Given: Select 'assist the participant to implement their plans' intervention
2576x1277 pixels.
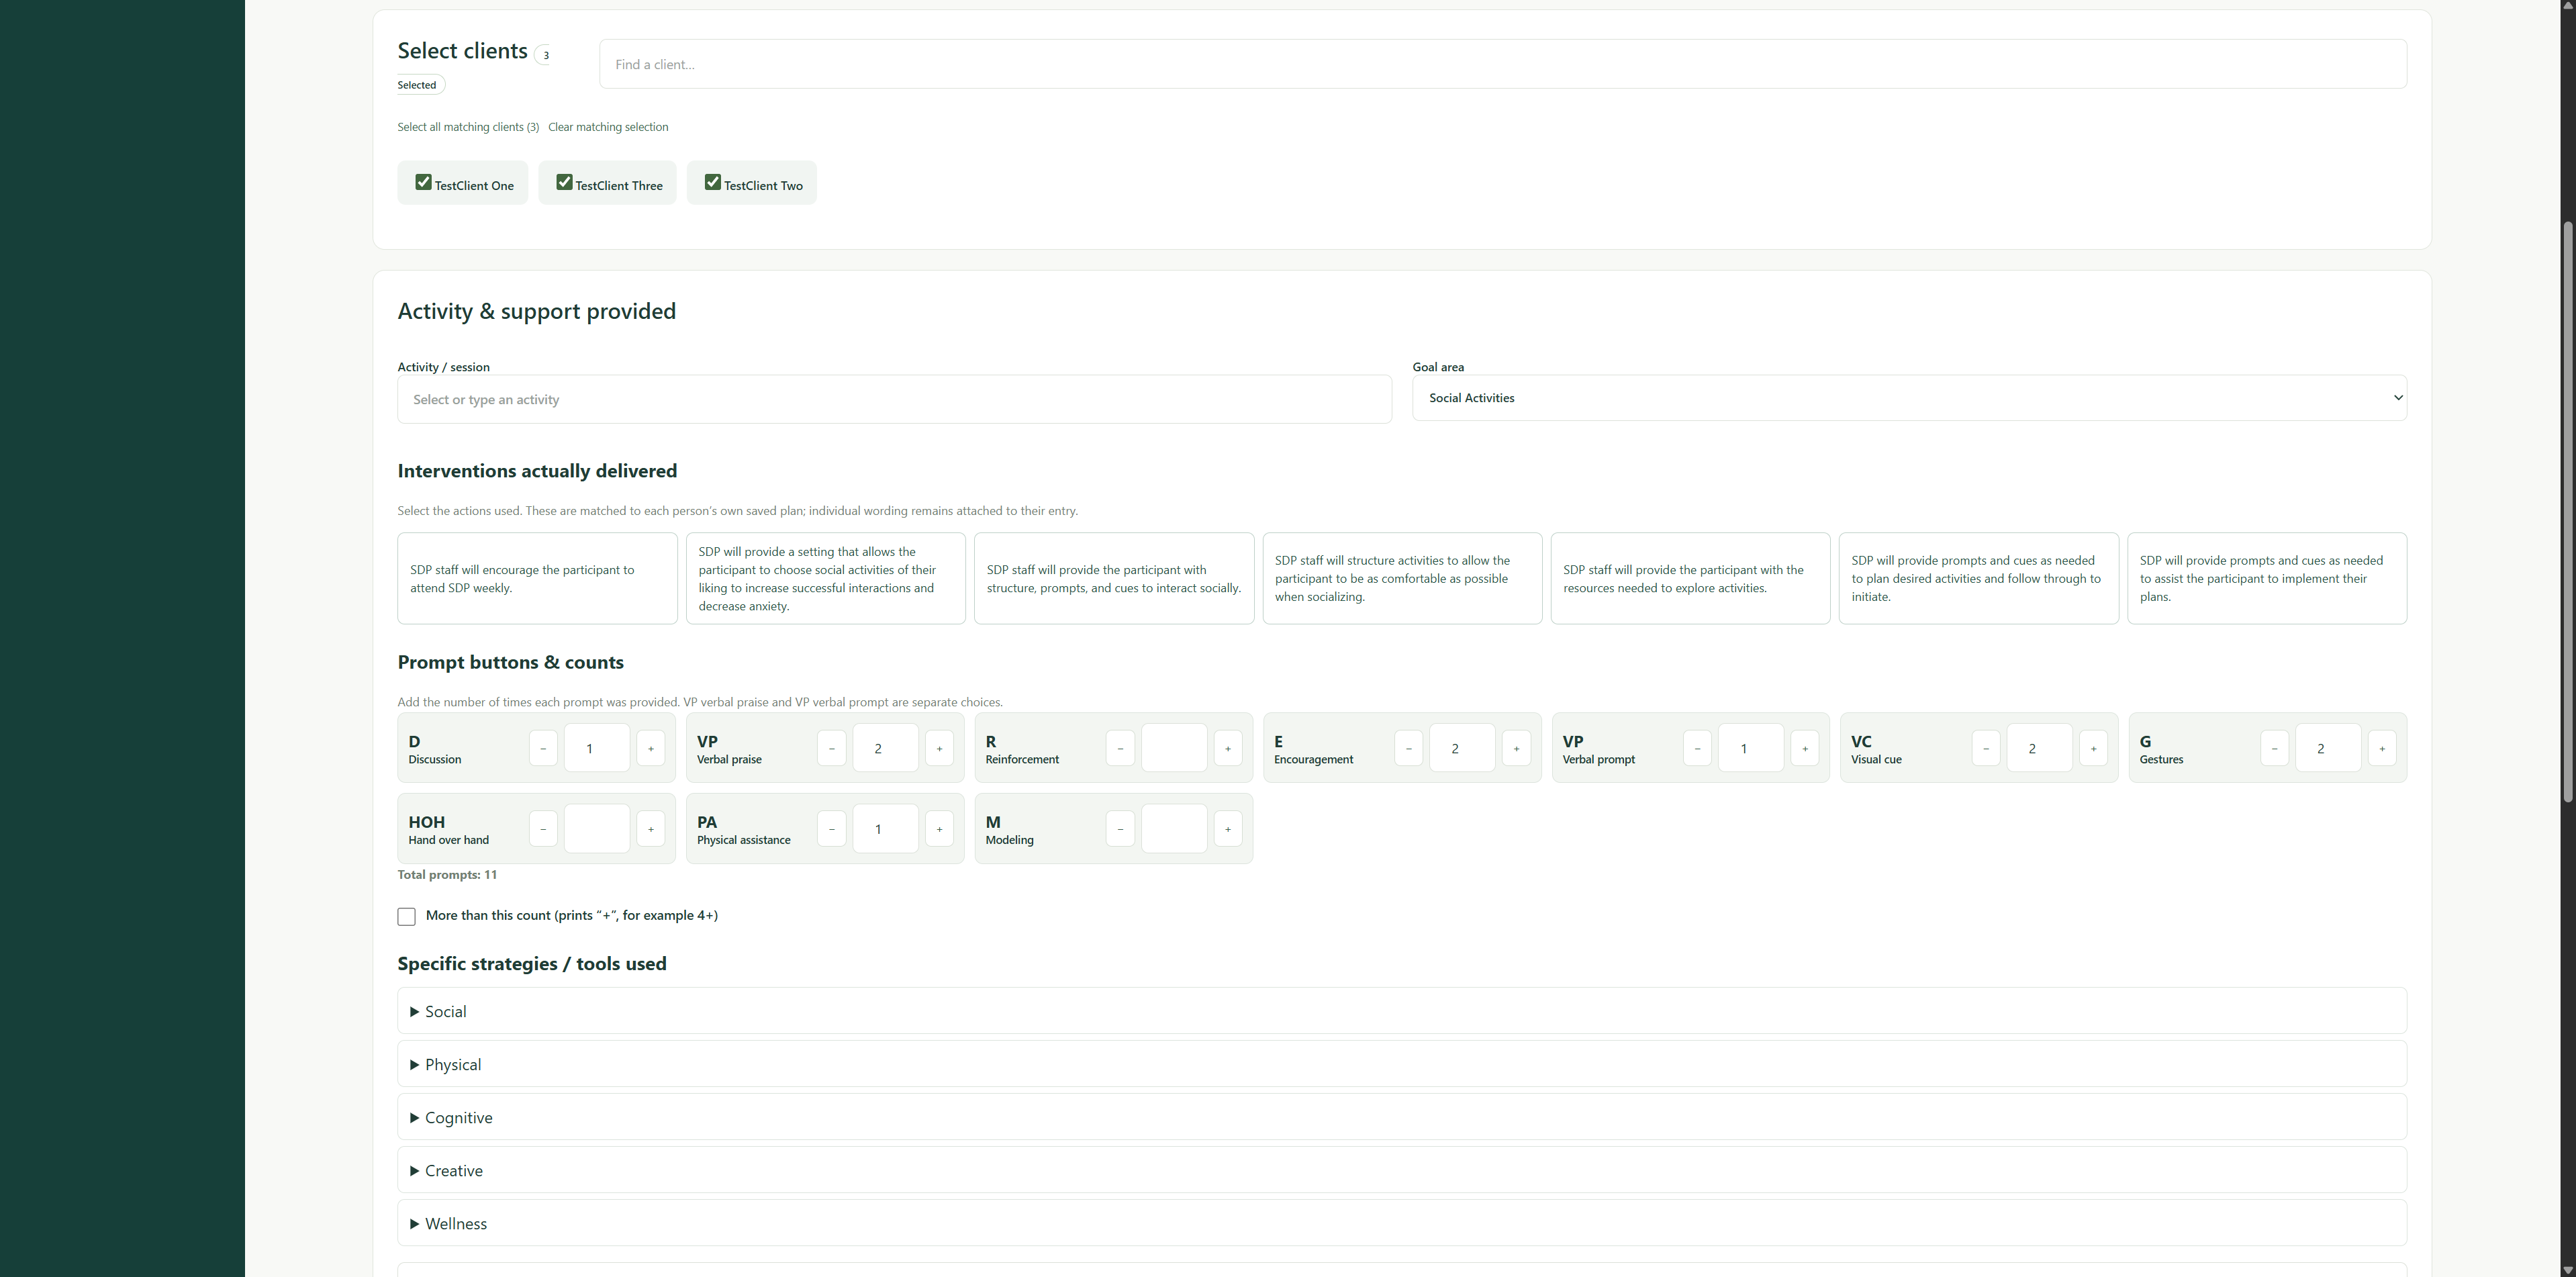Looking at the screenshot, I should click(x=2267, y=578).
